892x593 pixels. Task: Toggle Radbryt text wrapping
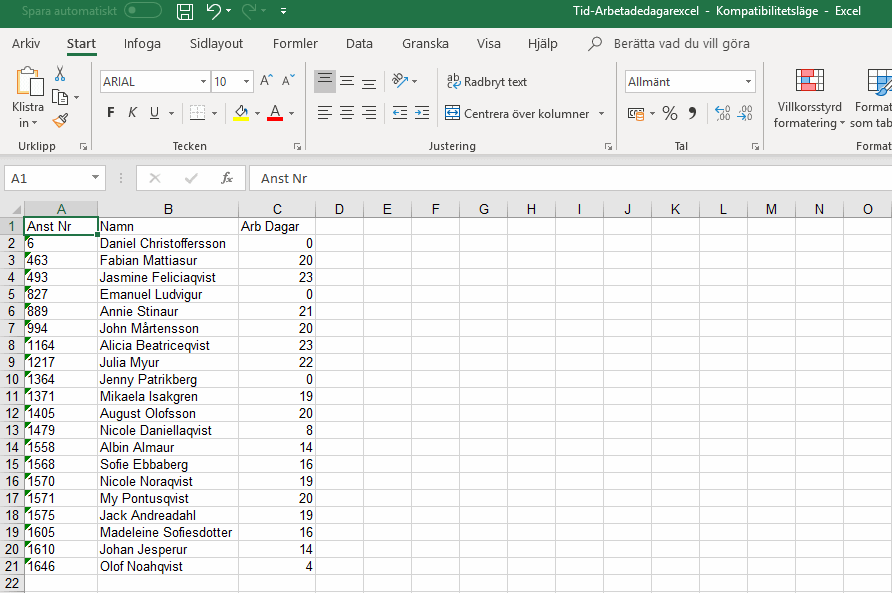[x=487, y=81]
